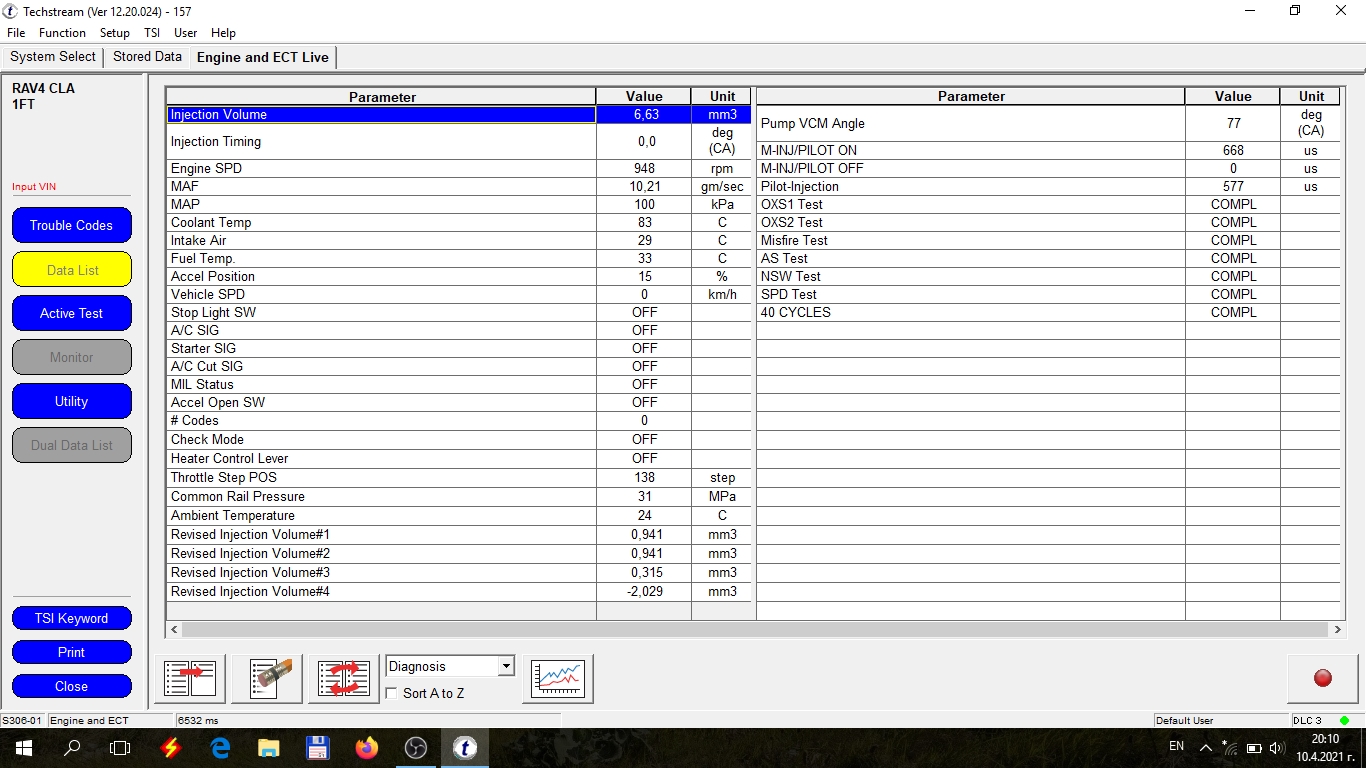Image resolution: width=1366 pixels, height=768 pixels.
Task: Open the Function menu
Action: pyautogui.click(x=62, y=33)
